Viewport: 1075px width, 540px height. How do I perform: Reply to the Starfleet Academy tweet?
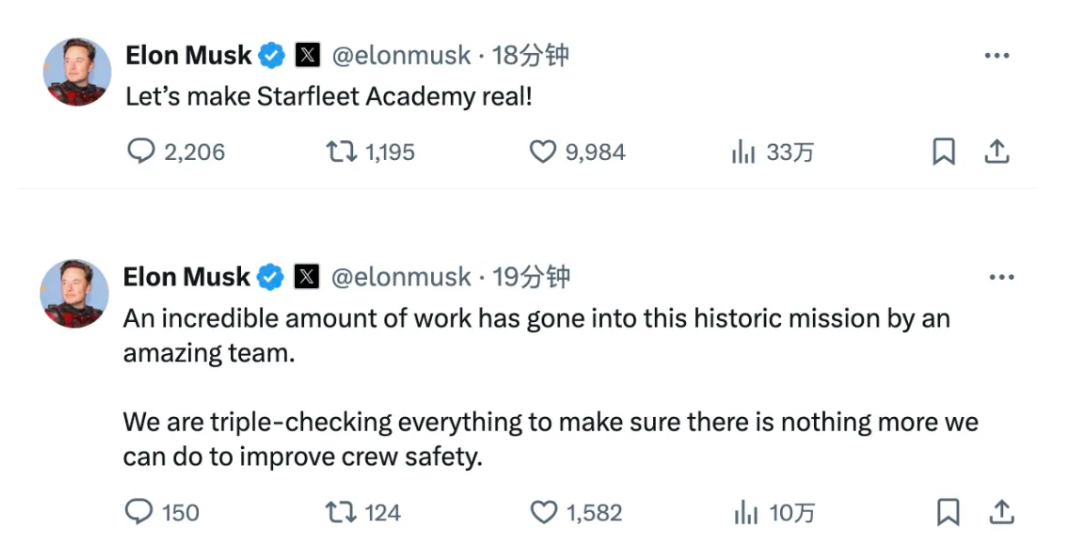point(143,152)
